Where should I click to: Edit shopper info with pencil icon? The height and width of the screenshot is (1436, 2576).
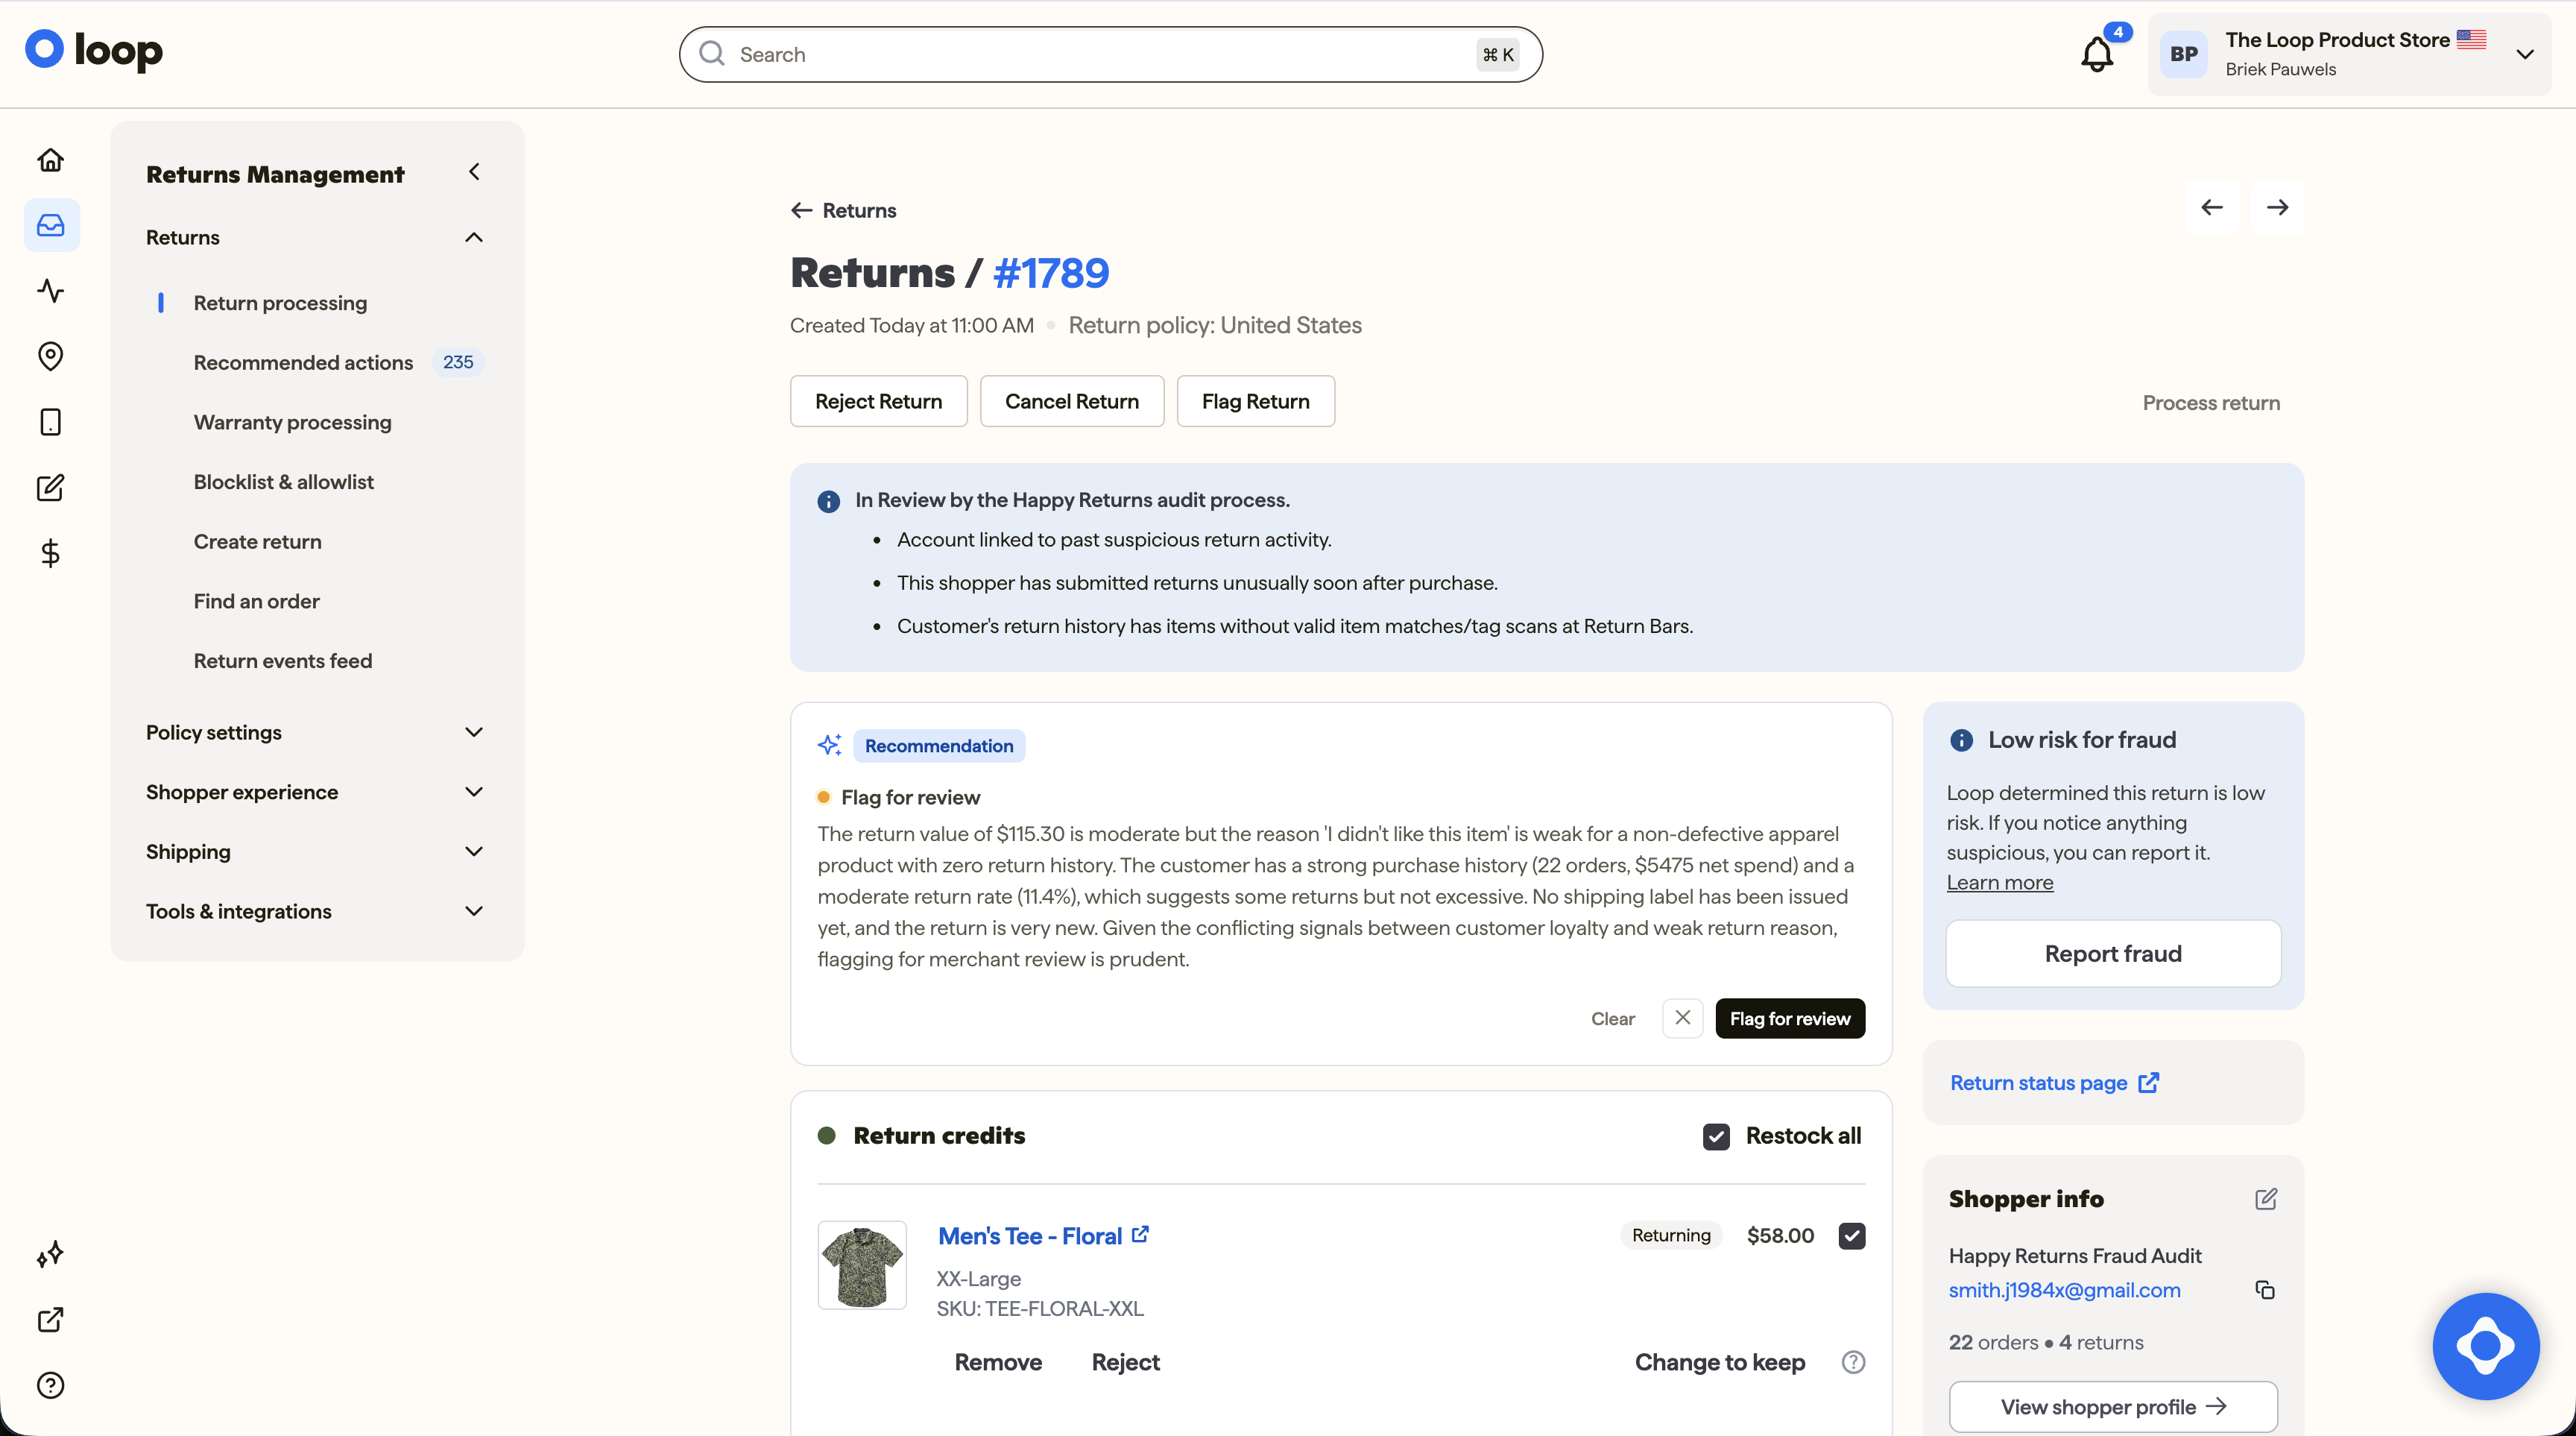(x=2266, y=1199)
